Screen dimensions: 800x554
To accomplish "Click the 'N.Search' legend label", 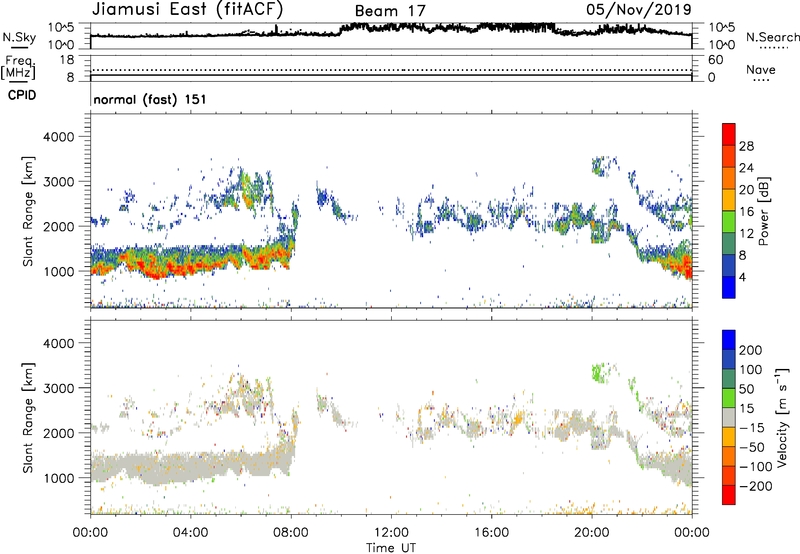I will tap(772, 37).
